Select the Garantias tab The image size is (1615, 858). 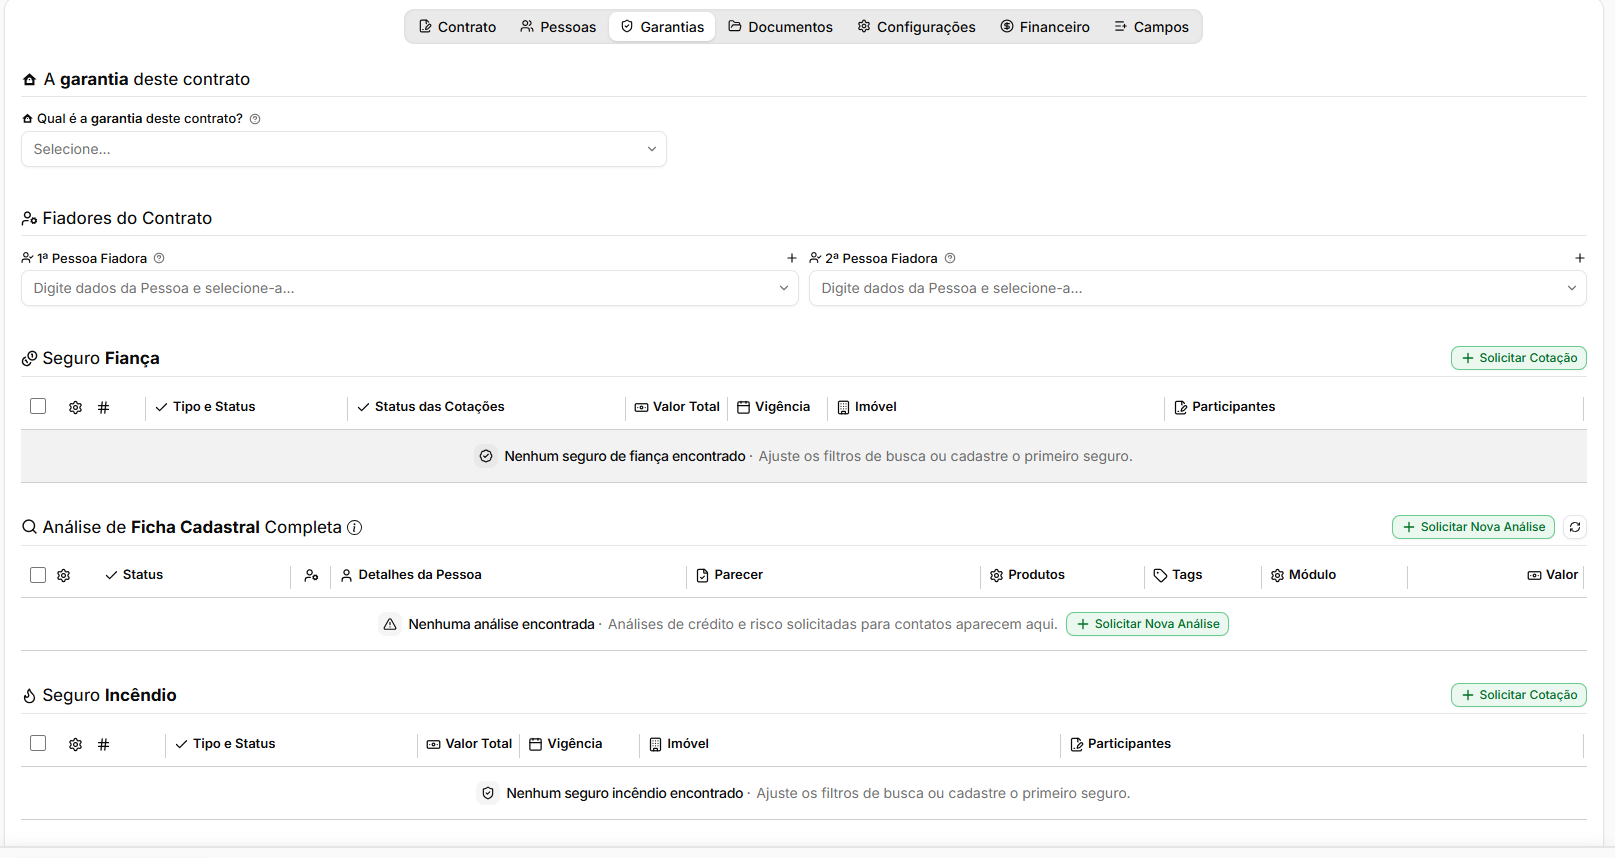662,27
